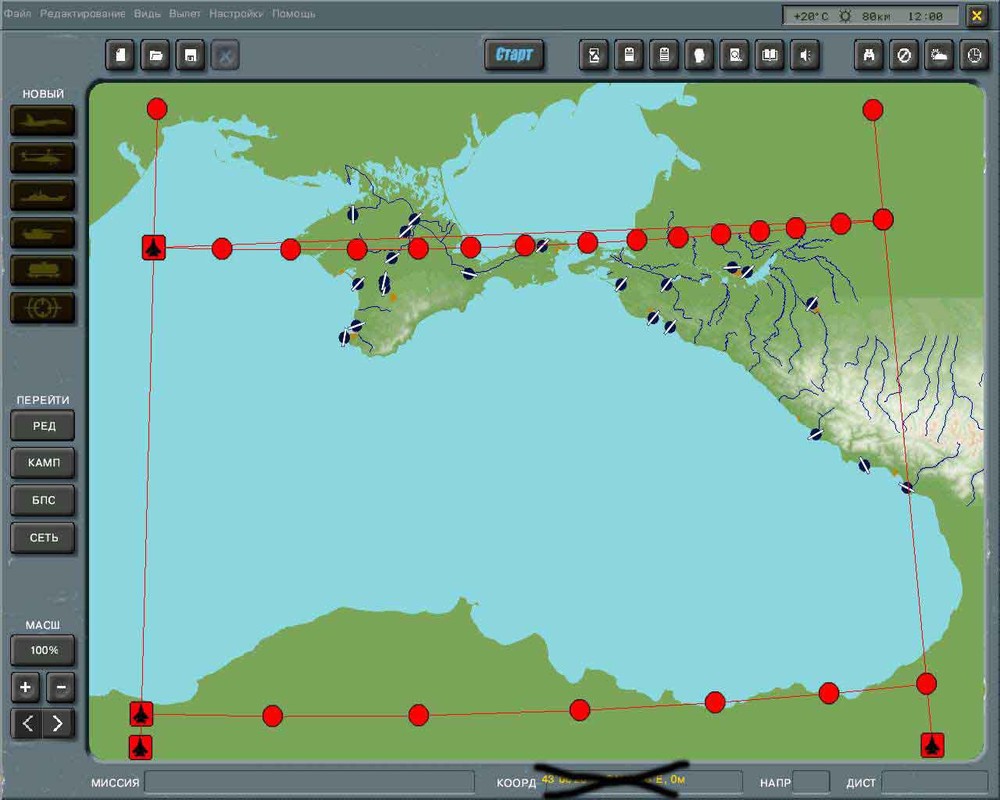Image resolution: width=1000 pixels, height=800 pixels.
Task: Click the right arrow scale button
Action: [58, 723]
